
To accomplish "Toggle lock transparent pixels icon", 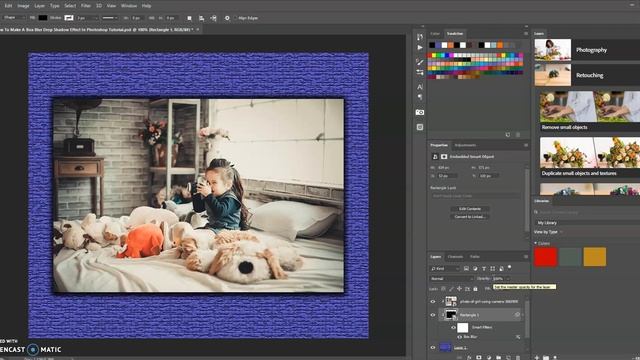I will (444, 289).
